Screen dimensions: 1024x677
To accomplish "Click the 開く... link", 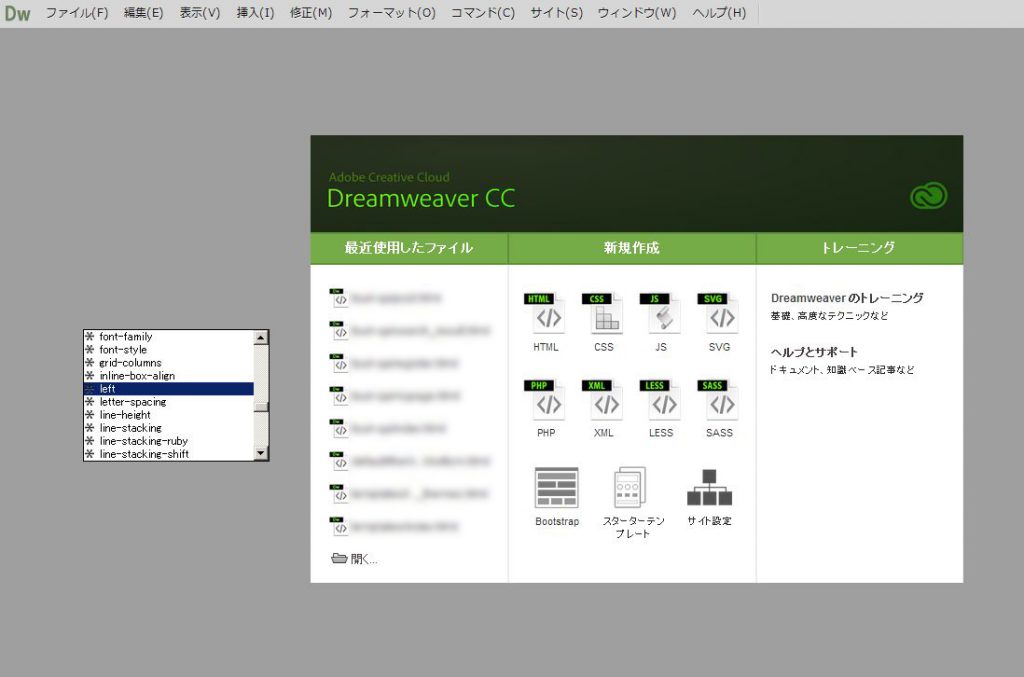I will (364, 559).
